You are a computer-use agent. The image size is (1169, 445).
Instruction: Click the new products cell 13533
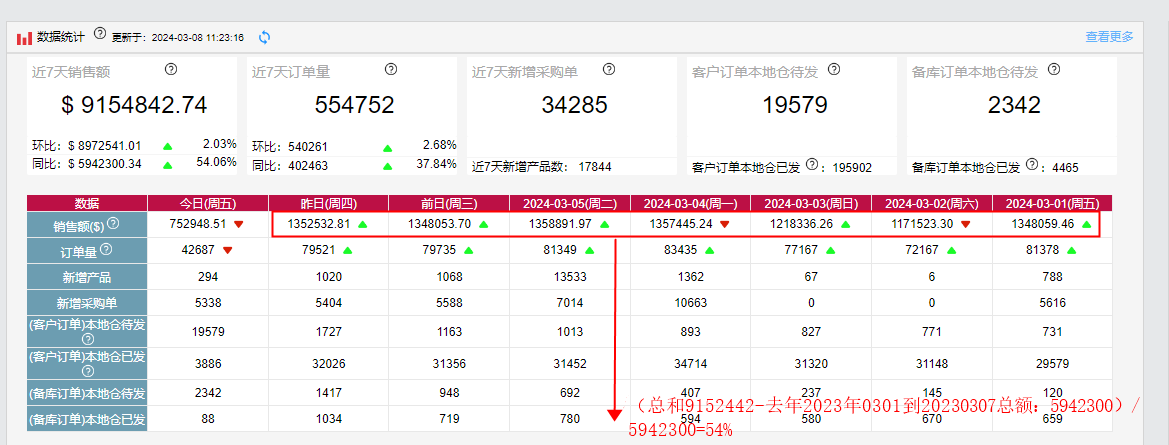pyautogui.click(x=570, y=277)
